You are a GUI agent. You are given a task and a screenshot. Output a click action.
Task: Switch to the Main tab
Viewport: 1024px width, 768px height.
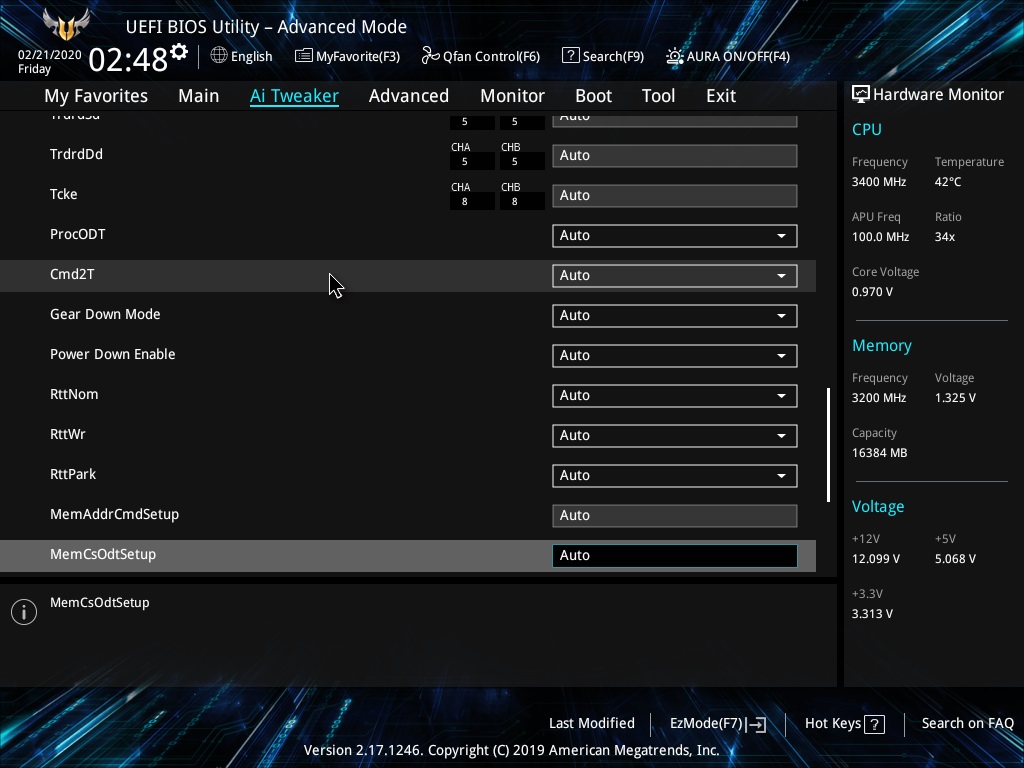199,95
